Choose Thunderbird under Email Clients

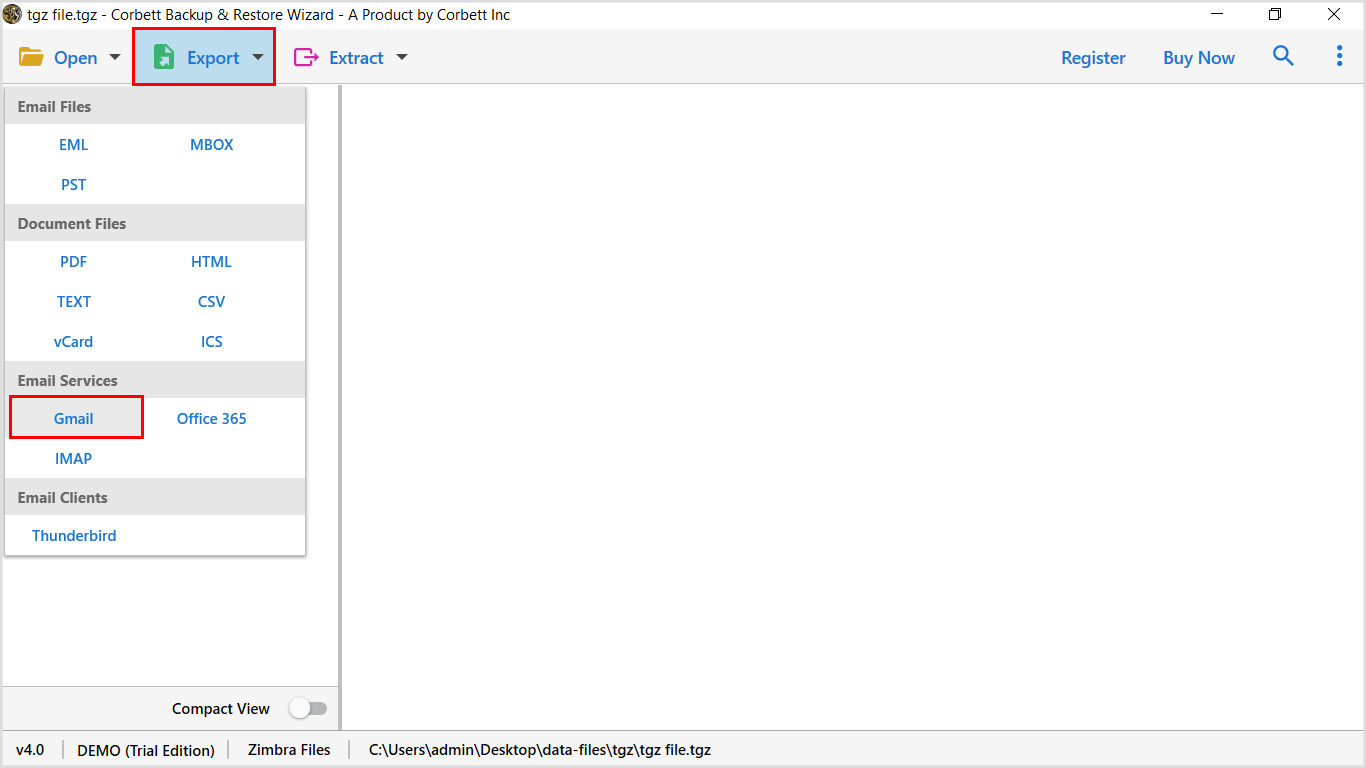(x=73, y=535)
